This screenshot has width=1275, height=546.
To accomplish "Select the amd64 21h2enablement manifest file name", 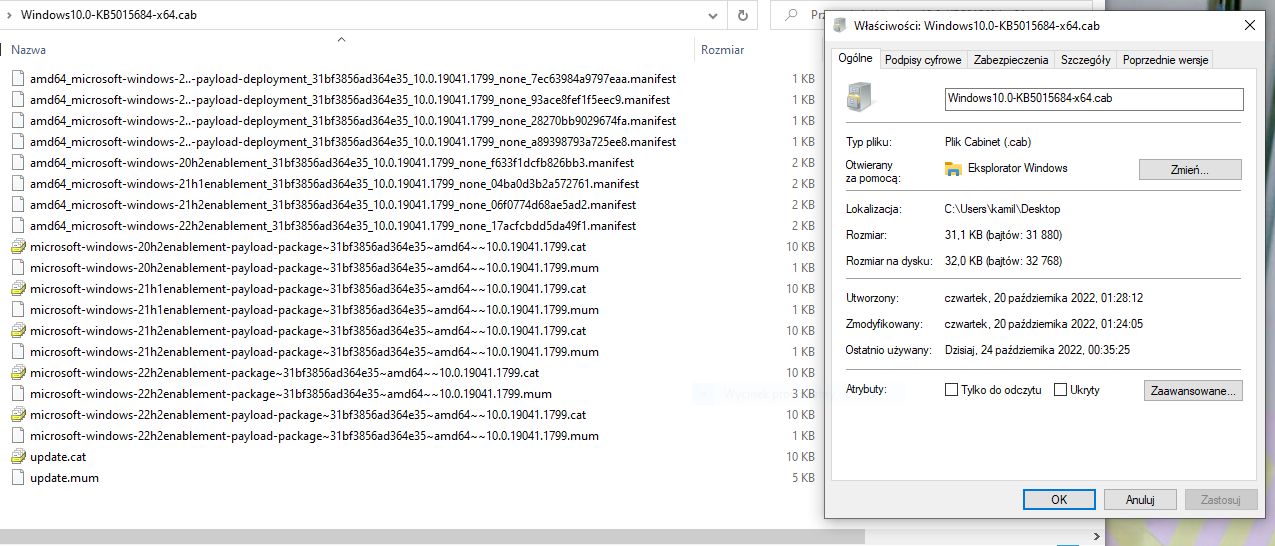I will click(x=333, y=205).
